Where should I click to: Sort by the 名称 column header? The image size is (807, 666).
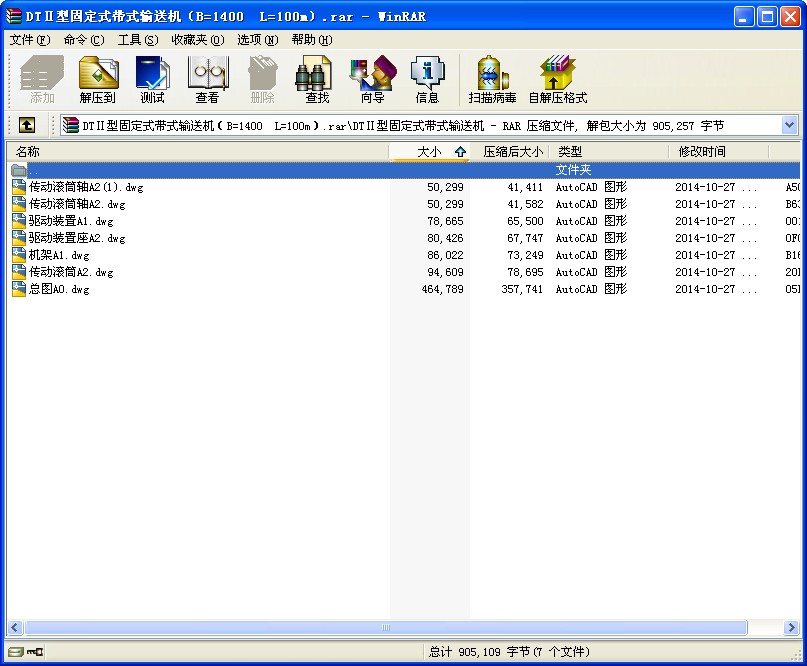[x=197, y=152]
